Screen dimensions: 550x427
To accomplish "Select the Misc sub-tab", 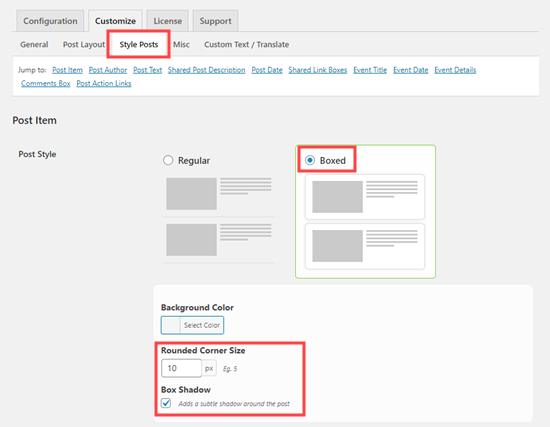I will (181, 45).
